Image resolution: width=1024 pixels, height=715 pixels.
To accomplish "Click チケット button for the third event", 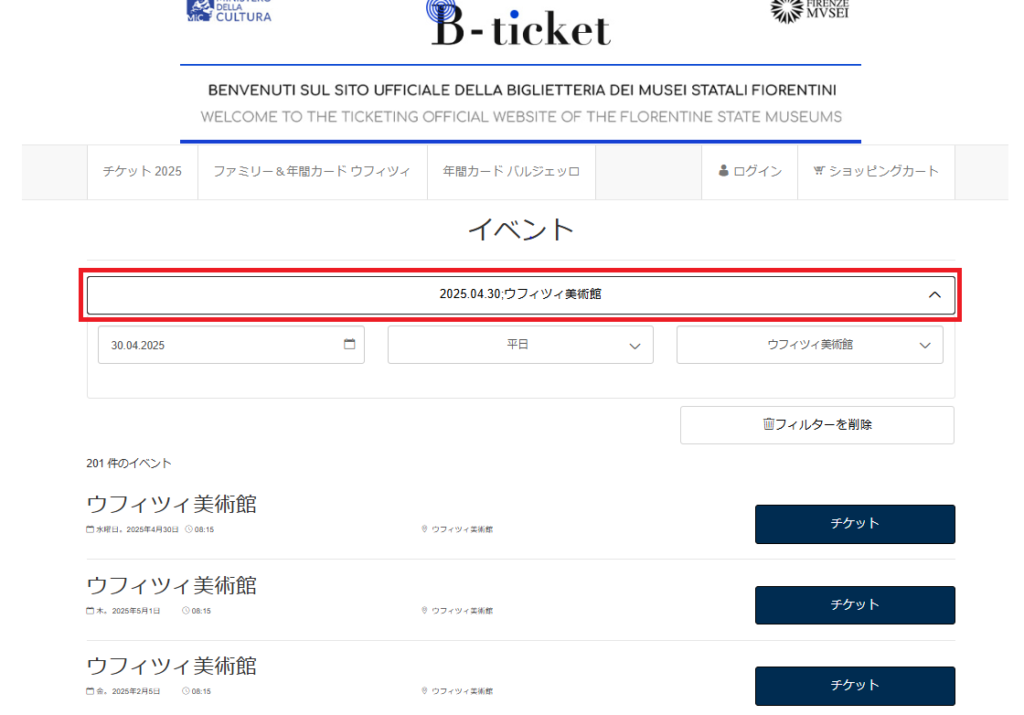I will pyautogui.click(x=855, y=686).
